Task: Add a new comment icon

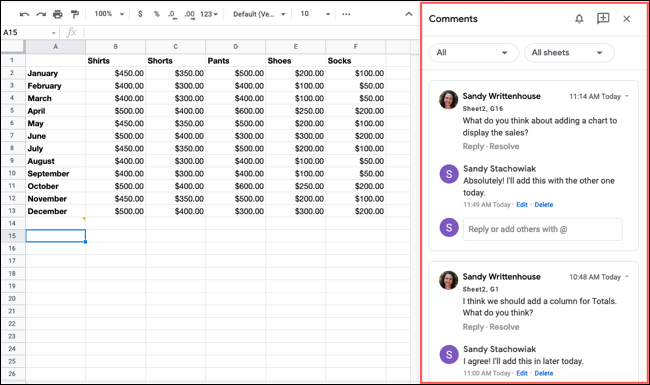Action: [603, 18]
